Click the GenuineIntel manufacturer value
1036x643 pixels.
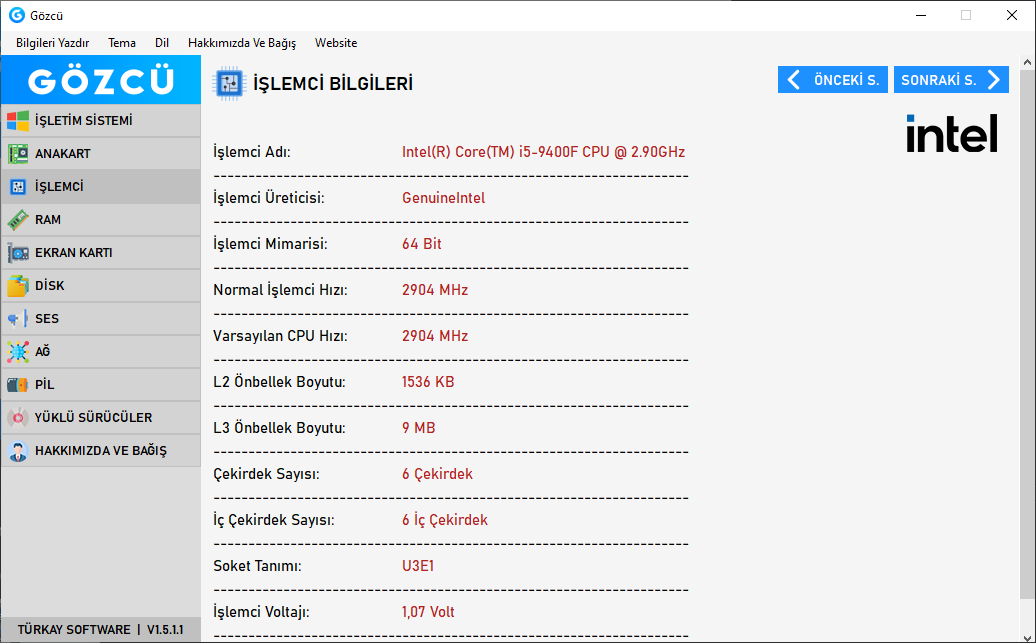[x=443, y=198]
